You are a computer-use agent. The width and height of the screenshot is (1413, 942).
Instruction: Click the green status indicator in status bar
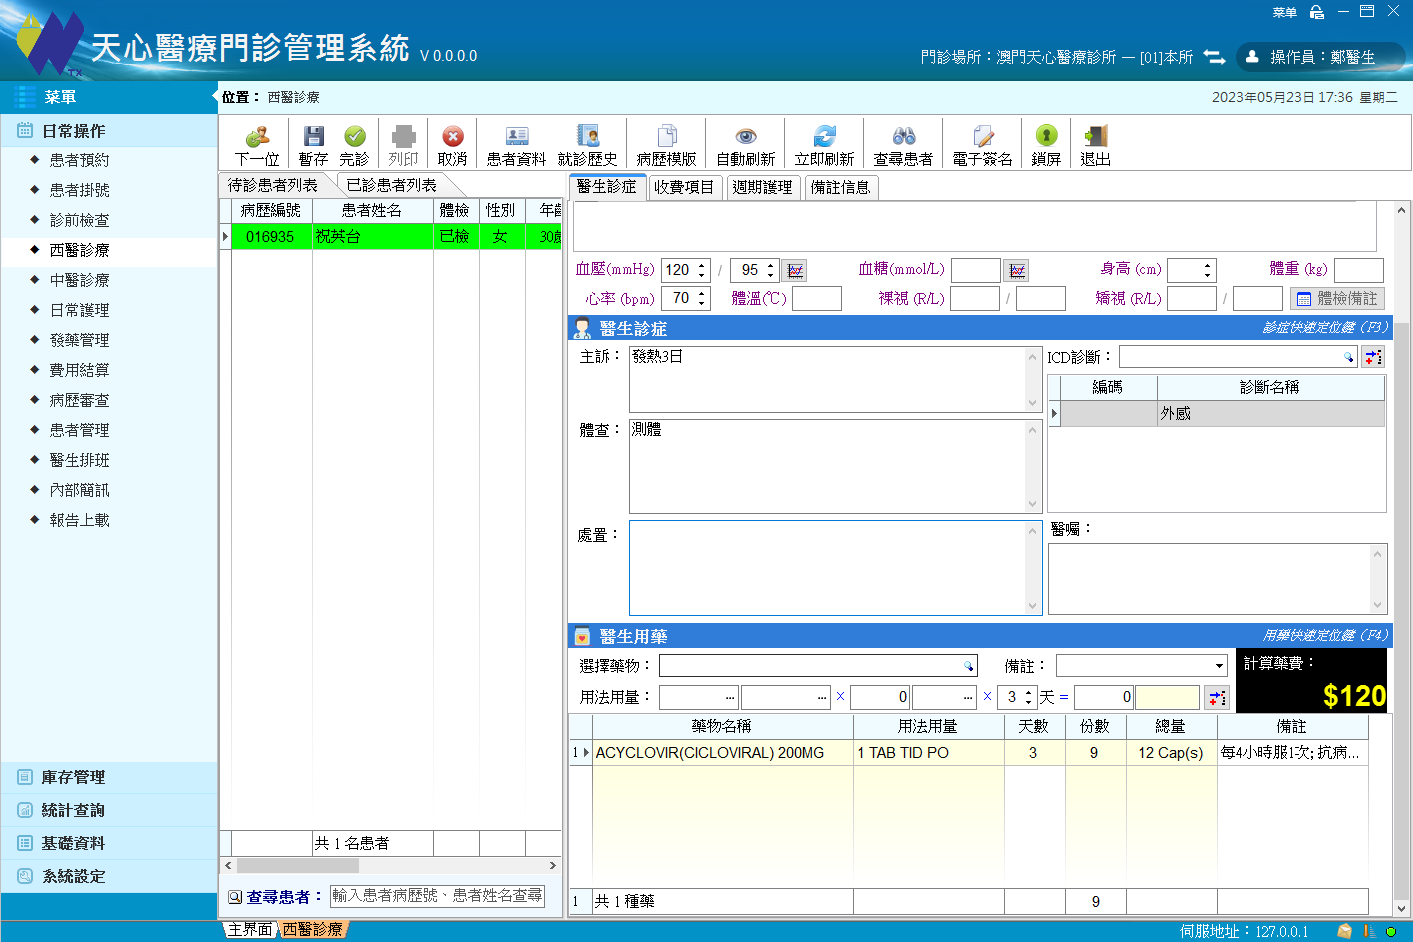(x=1391, y=931)
